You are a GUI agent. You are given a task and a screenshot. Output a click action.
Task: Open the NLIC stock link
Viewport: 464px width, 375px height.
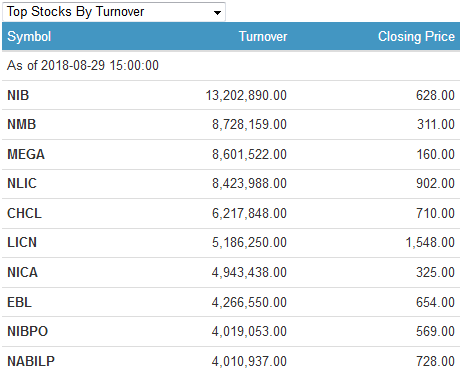coord(22,183)
